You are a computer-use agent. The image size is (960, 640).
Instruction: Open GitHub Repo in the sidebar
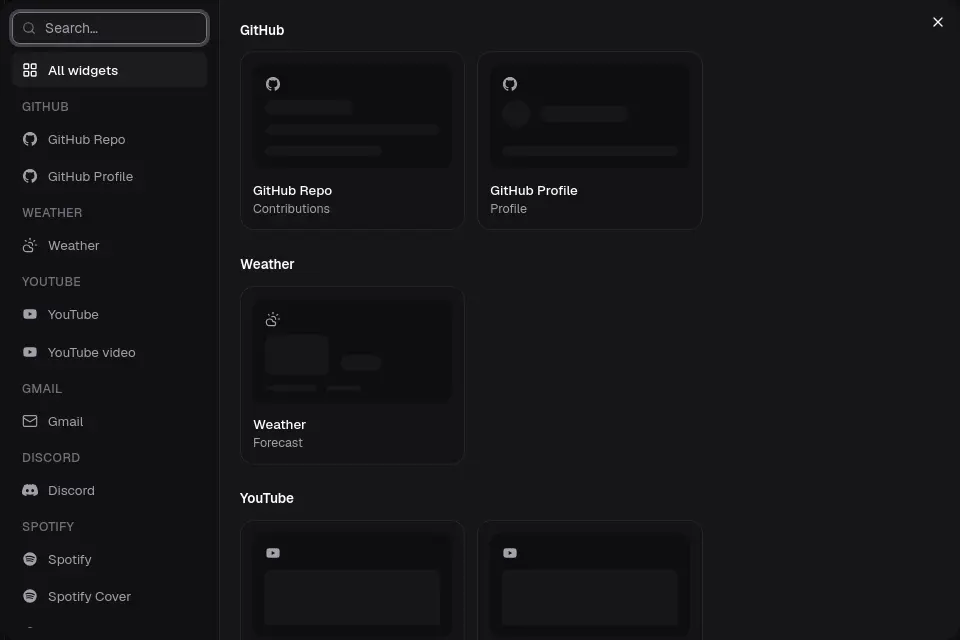[x=110, y=140]
